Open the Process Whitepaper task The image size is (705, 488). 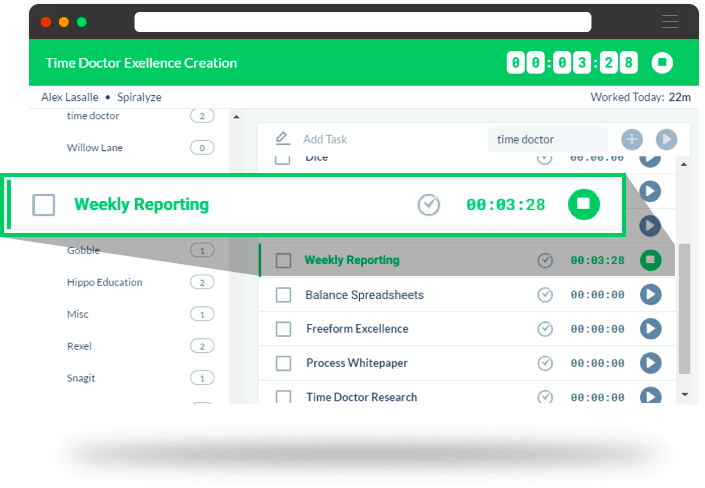click(x=357, y=363)
